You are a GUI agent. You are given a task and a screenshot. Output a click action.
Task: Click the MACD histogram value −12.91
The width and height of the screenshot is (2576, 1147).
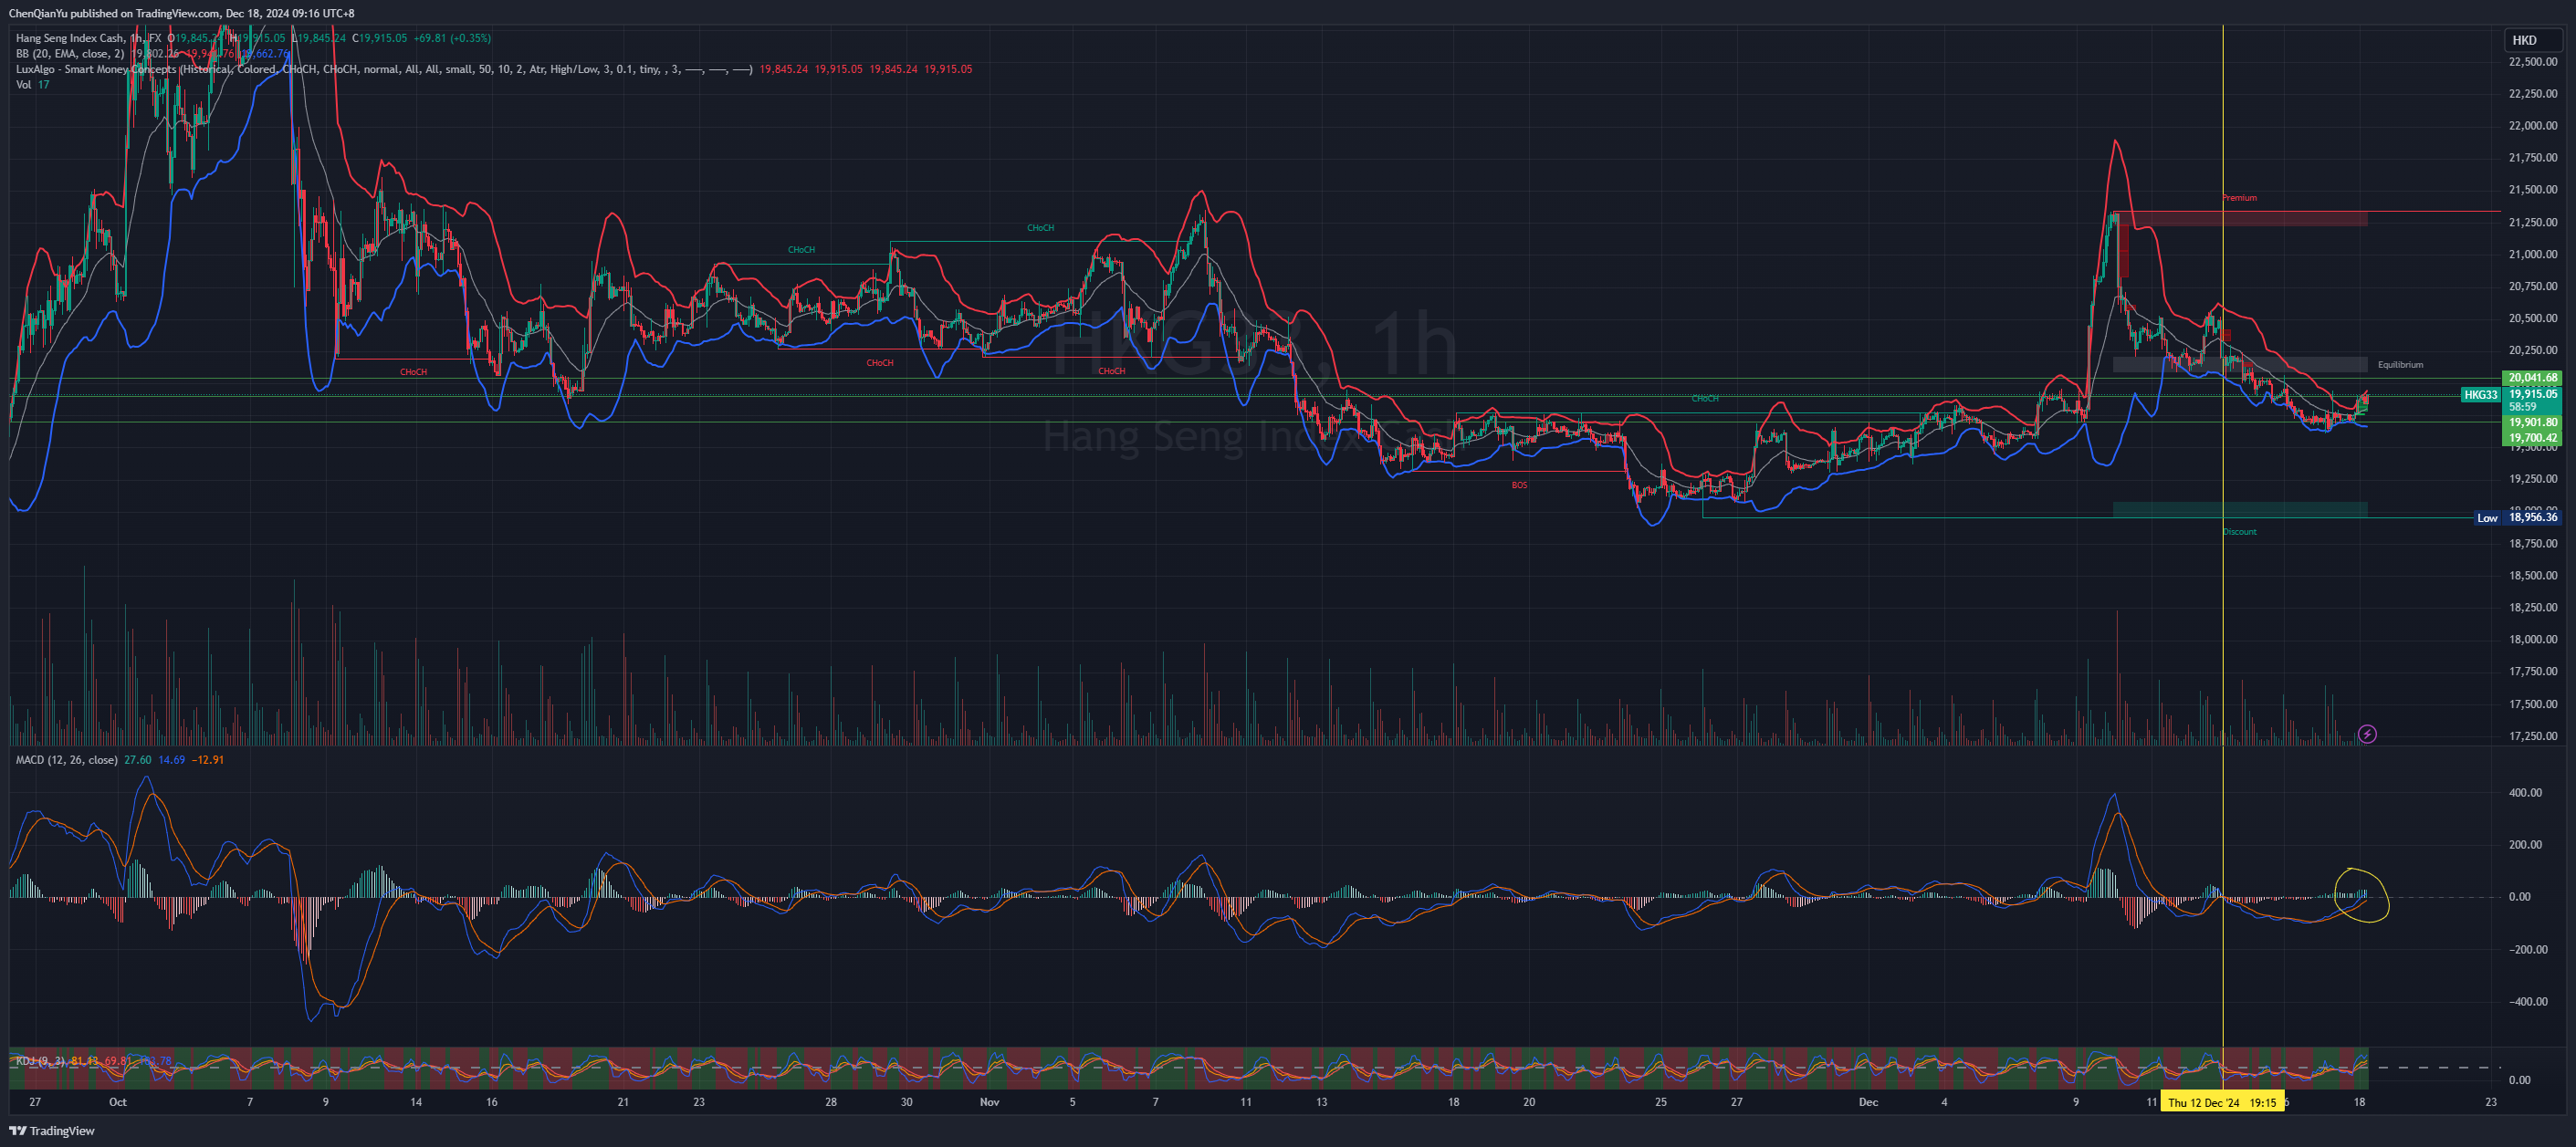tap(208, 760)
